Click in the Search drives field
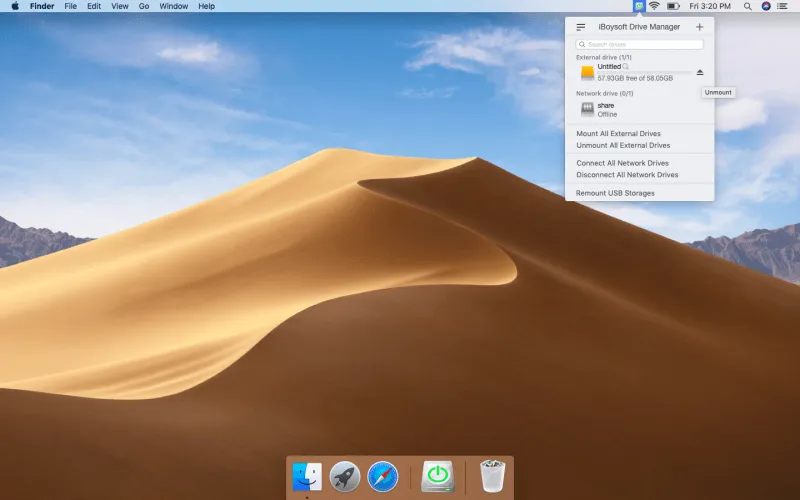This screenshot has width=800, height=500. pyautogui.click(x=640, y=45)
